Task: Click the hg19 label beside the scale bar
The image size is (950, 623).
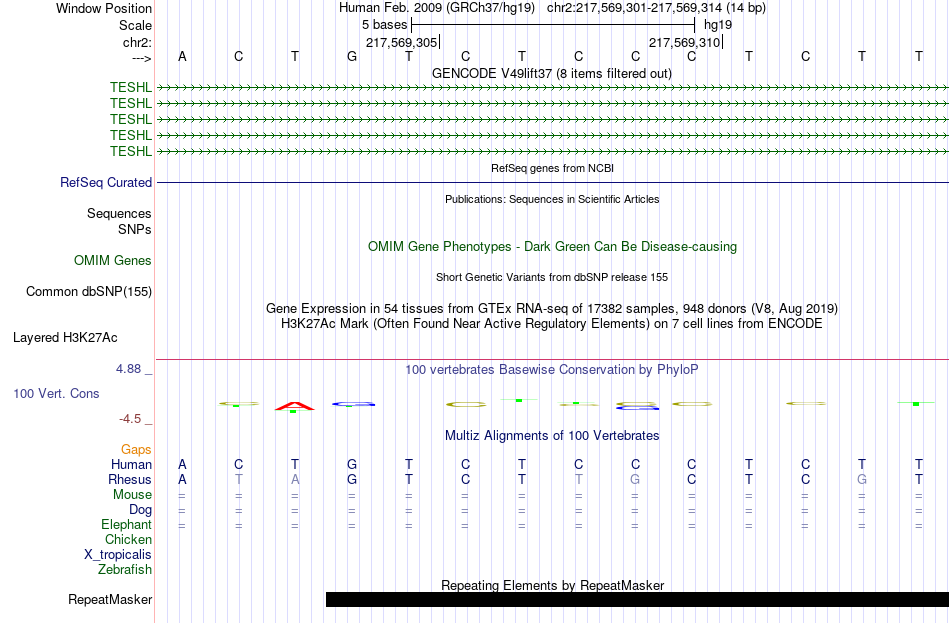Action: point(718,25)
